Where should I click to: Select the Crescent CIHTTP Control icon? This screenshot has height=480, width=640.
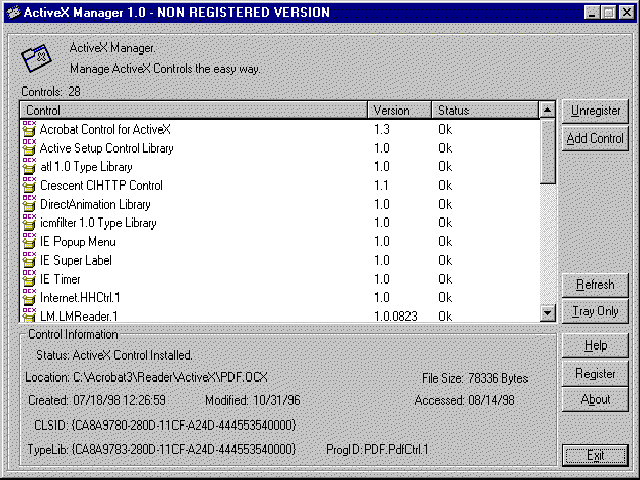click(x=28, y=185)
